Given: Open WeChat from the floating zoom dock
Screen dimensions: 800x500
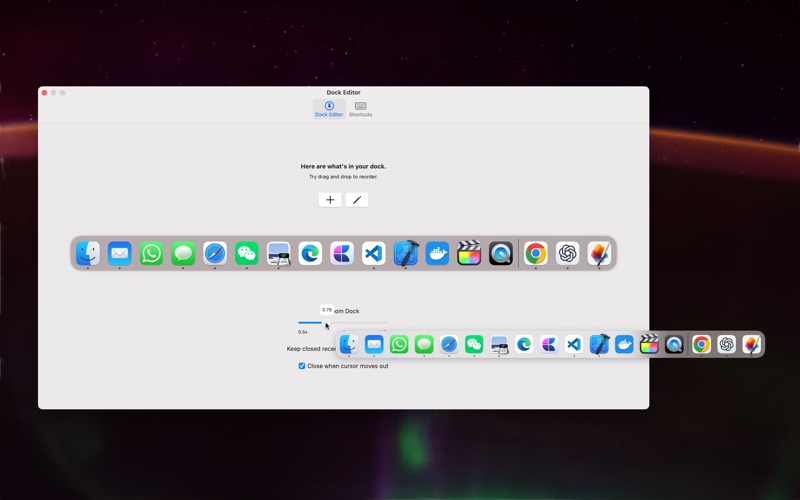Looking at the screenshot, I should (x=474, y=344).
